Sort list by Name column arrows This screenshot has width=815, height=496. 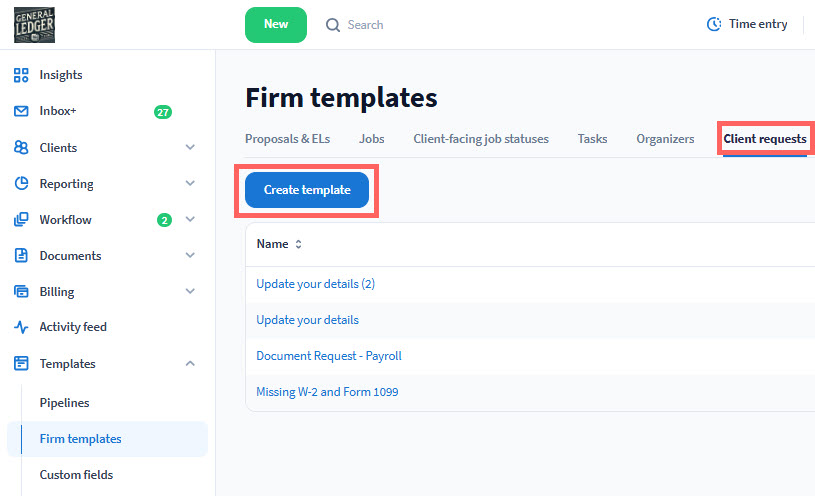[x=298, y=244]
